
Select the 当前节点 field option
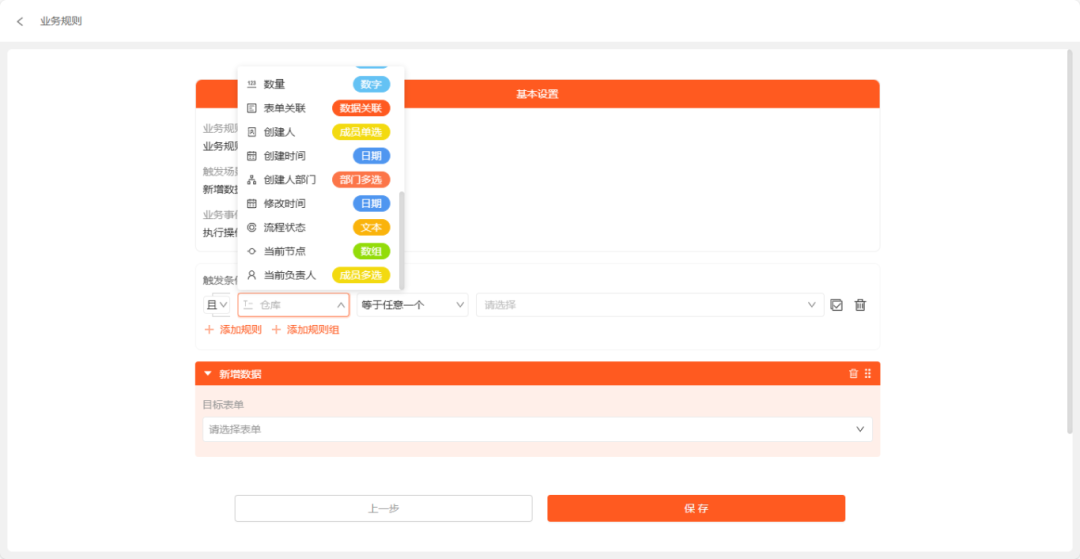click(320, 251)
